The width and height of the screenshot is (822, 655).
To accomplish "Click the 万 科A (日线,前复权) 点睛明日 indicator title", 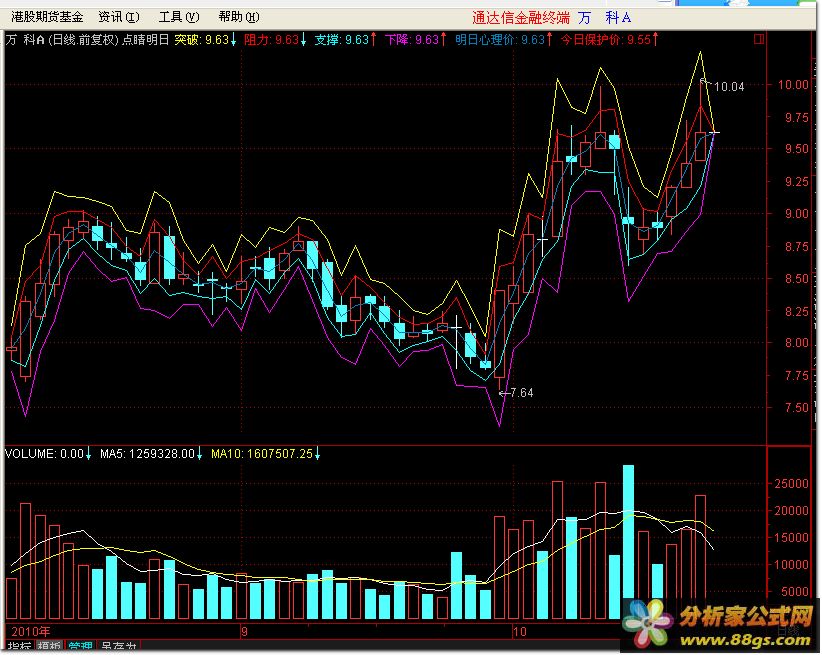I will (87, 40).
